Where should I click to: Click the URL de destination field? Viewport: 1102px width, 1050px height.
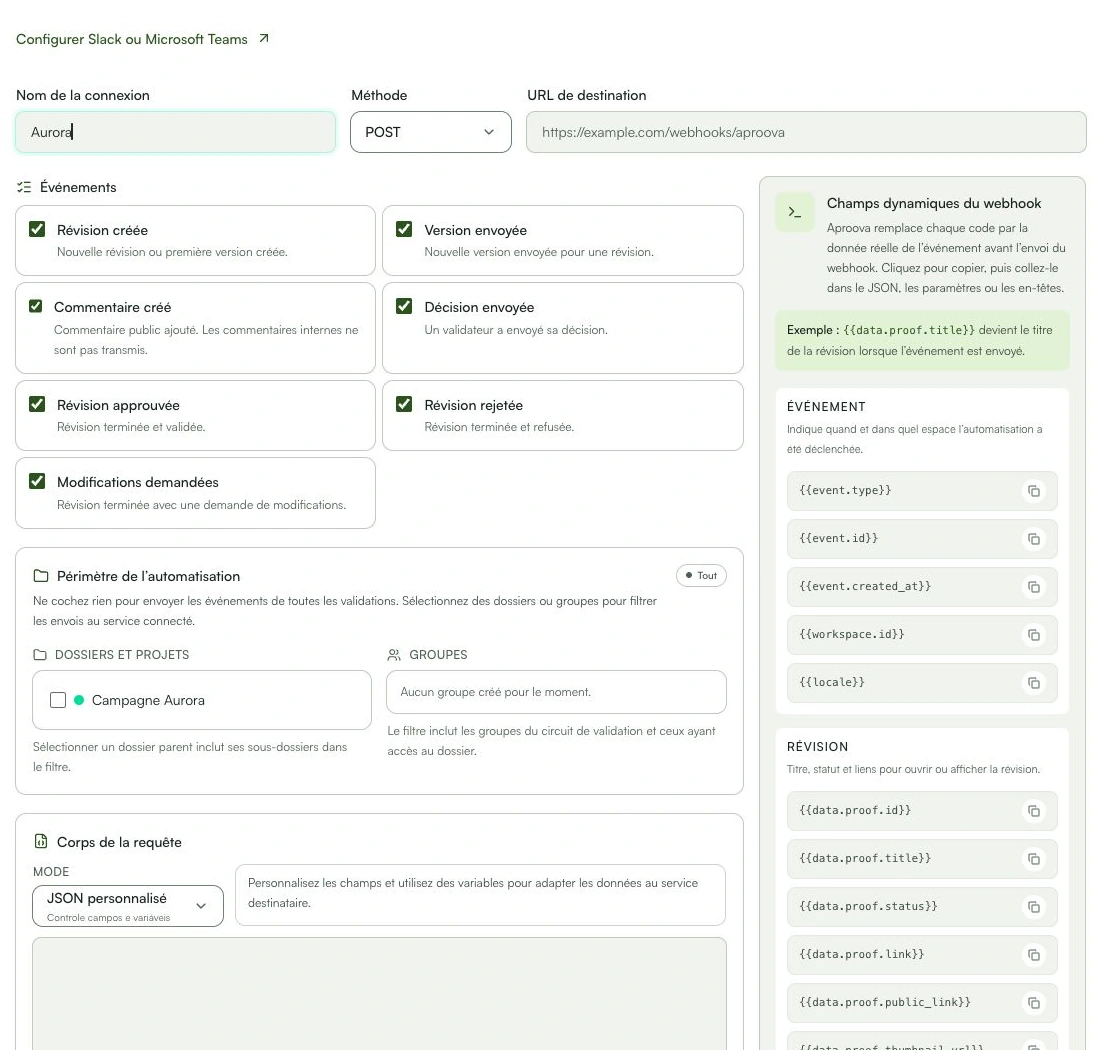tap(806, 132)
